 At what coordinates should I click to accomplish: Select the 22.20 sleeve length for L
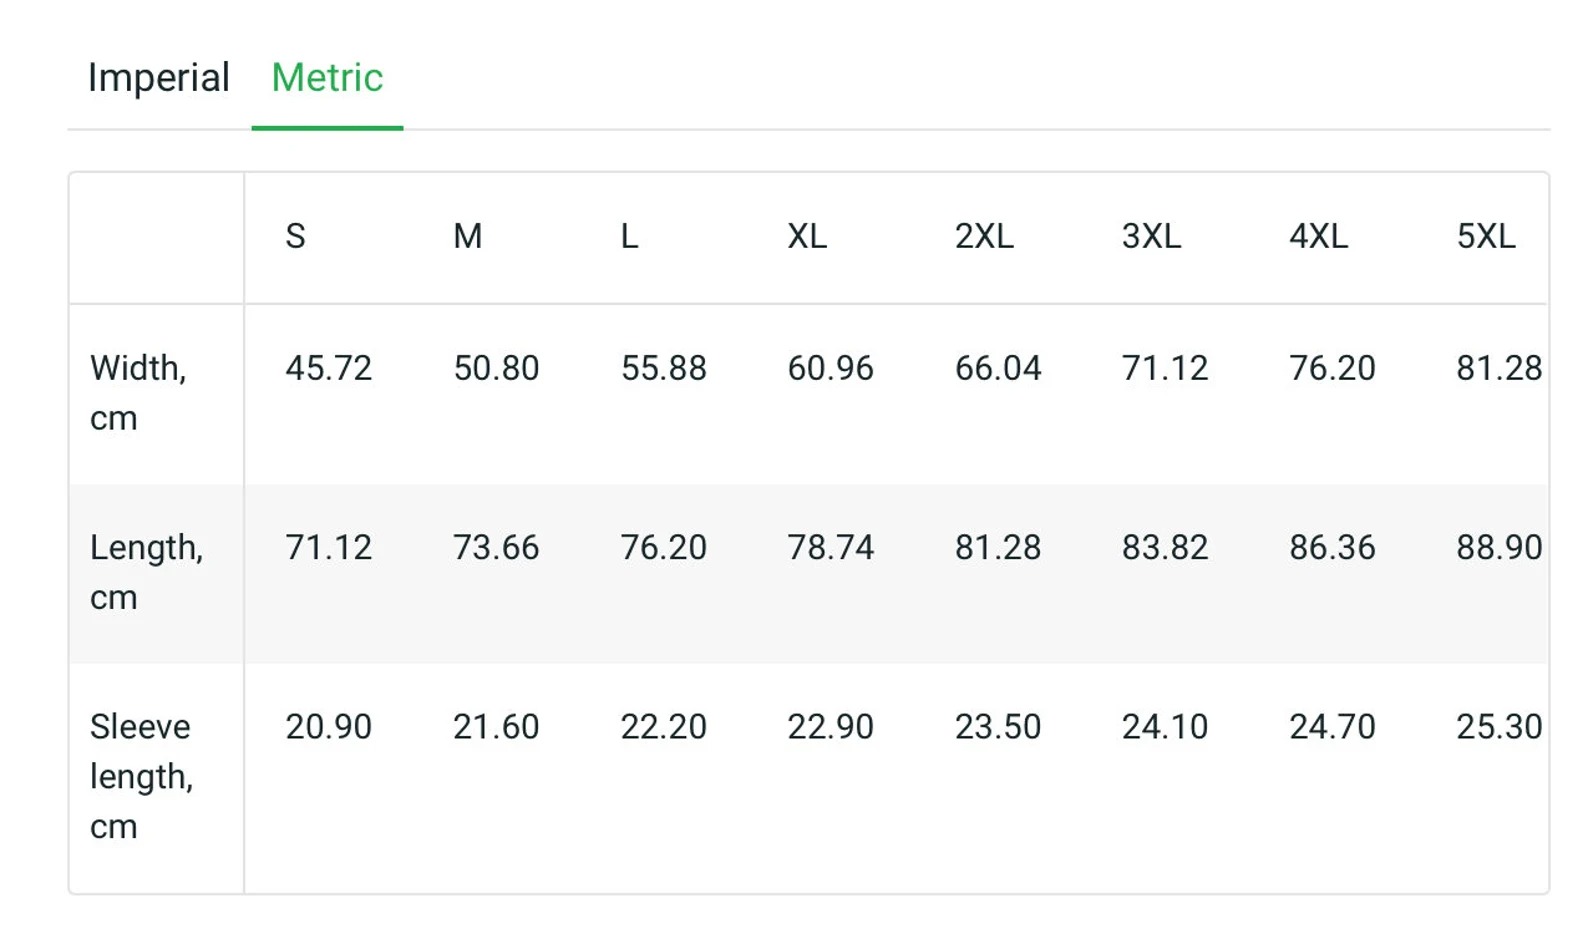click(663, 727)
